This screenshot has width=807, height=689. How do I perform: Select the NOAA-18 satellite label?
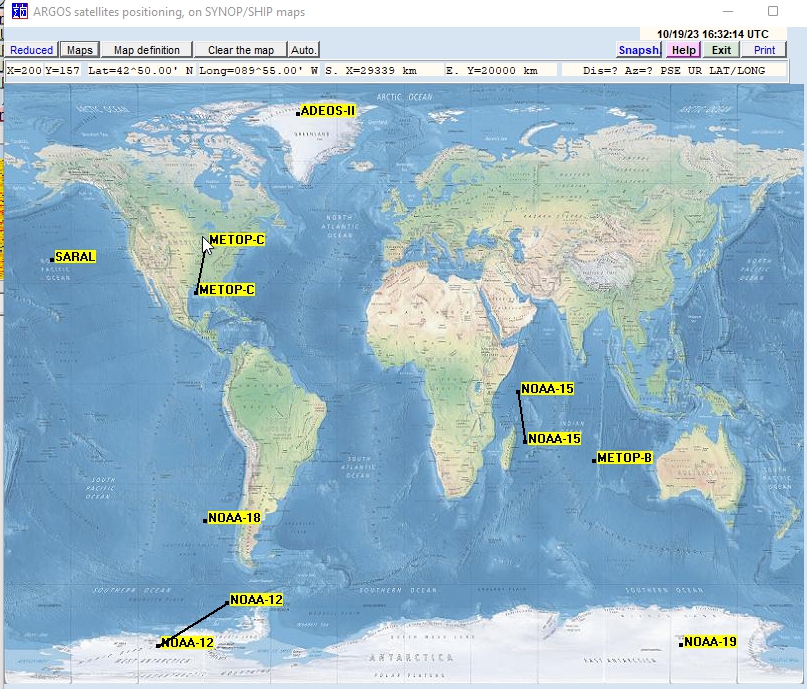pos(234,518)
